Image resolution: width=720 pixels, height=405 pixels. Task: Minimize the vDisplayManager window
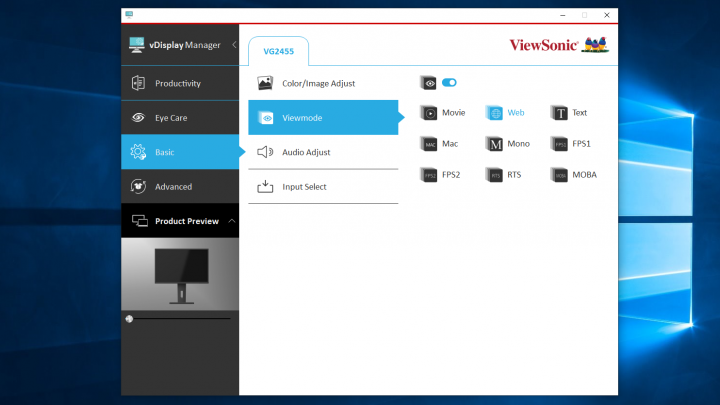click(x=562, y=15)
